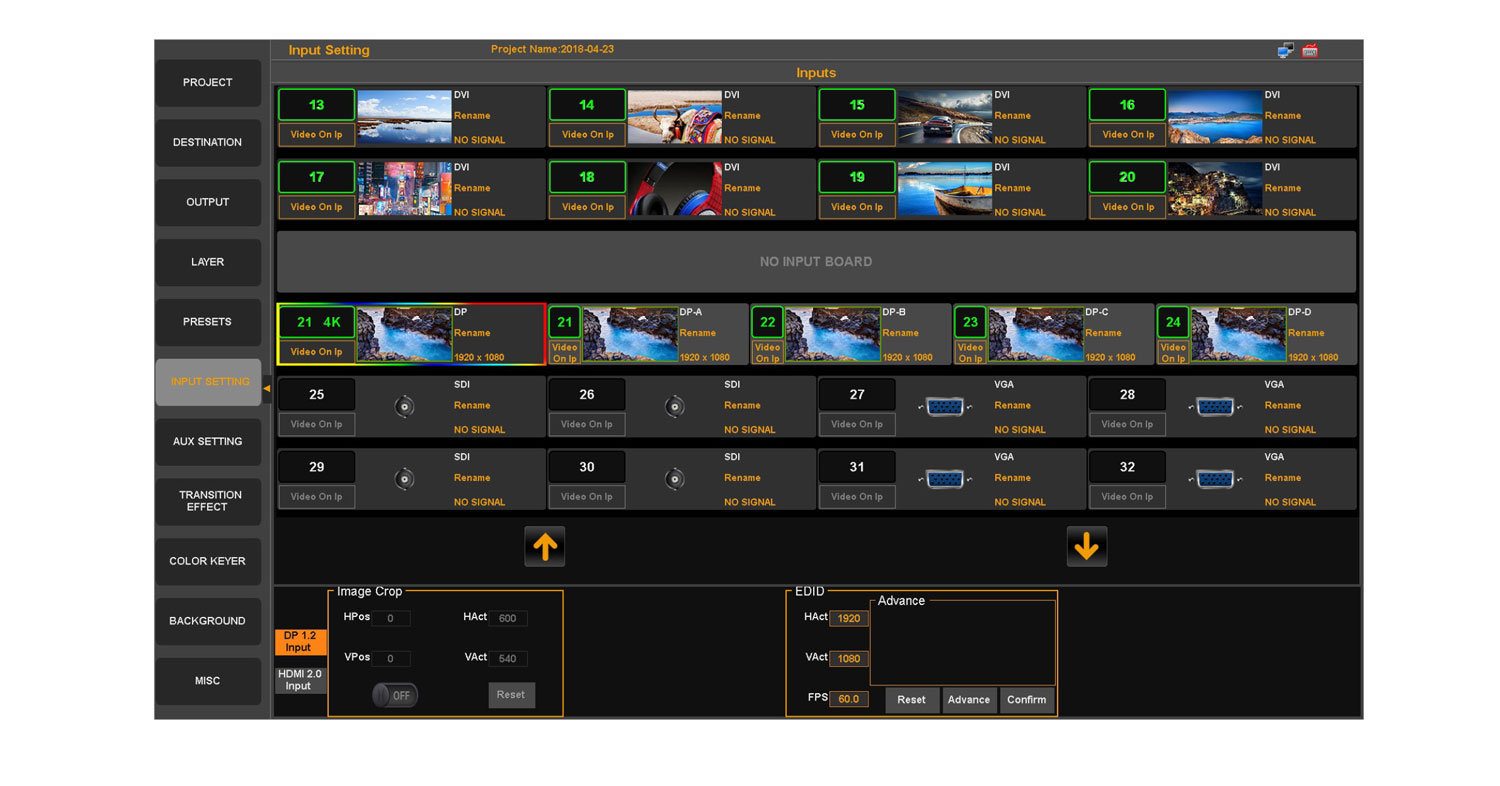Collapse the sidebar arrow beside Input Setting
This screenshot has width=1500, height=786.
267,387
